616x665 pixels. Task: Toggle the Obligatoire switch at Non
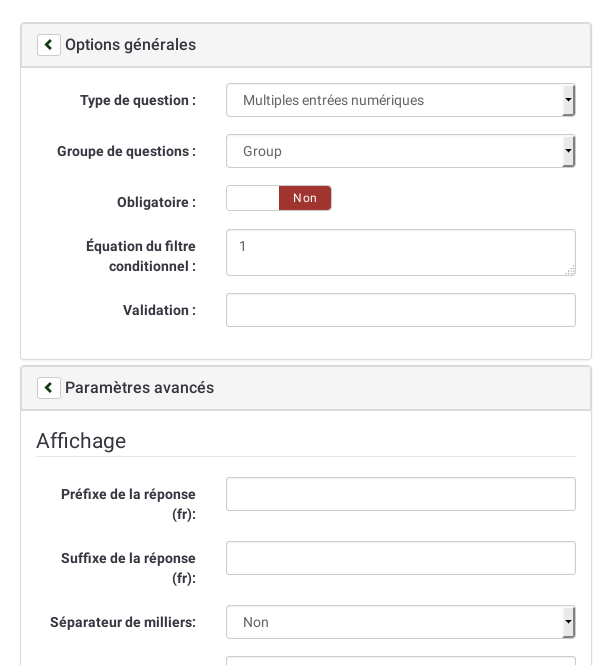tap(304, 198)
